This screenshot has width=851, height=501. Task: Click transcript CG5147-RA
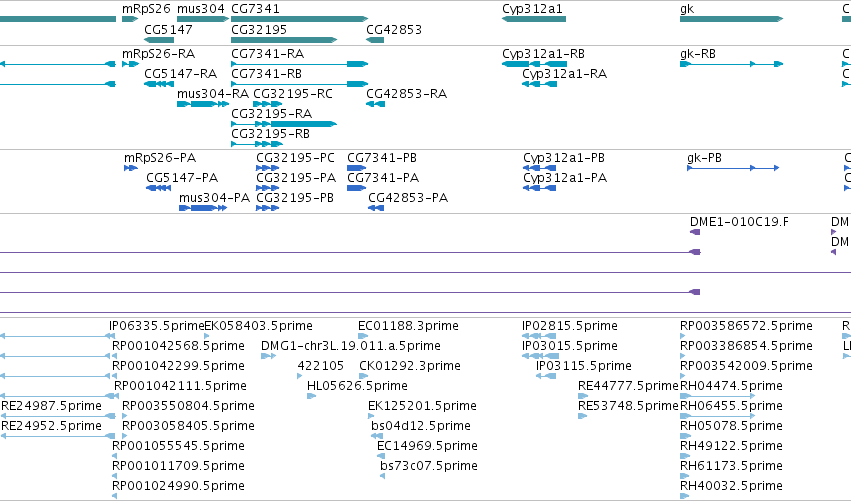159,84
